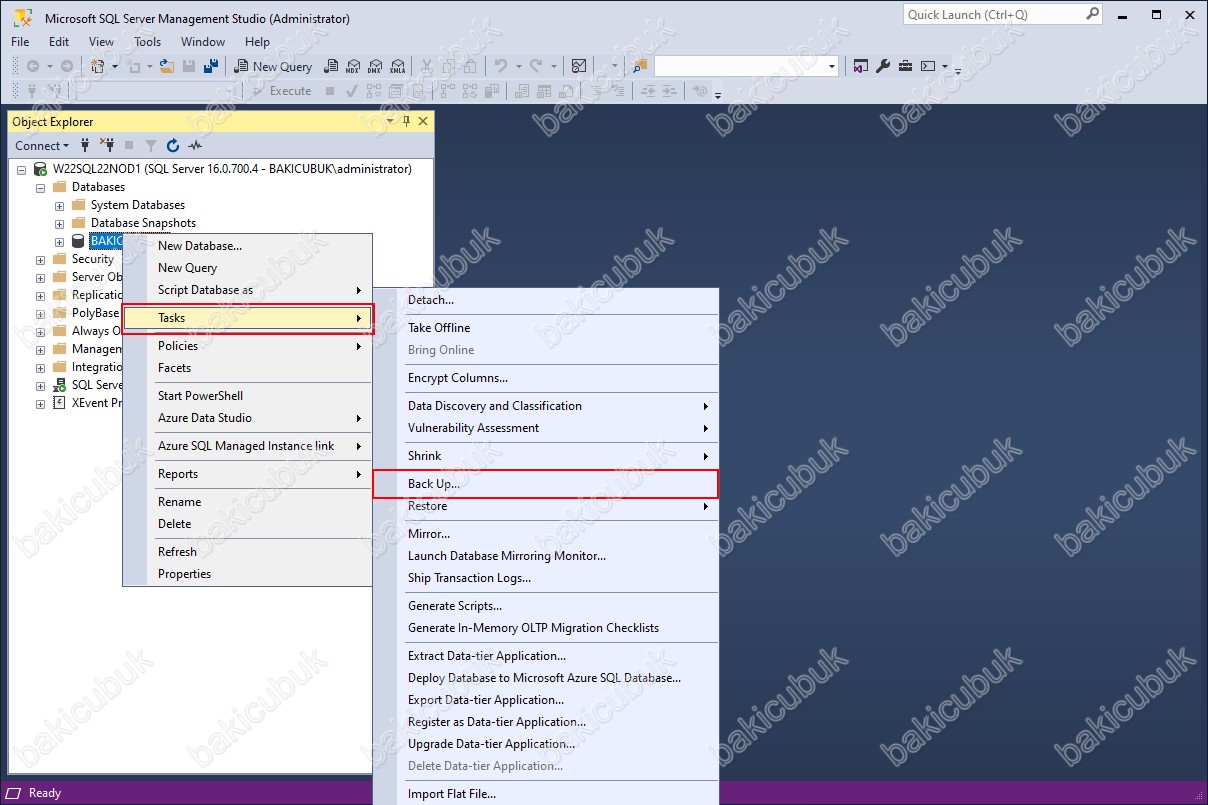Select the Database Snapshots tree item
1208x805 pixels.
tap(143, 223)
